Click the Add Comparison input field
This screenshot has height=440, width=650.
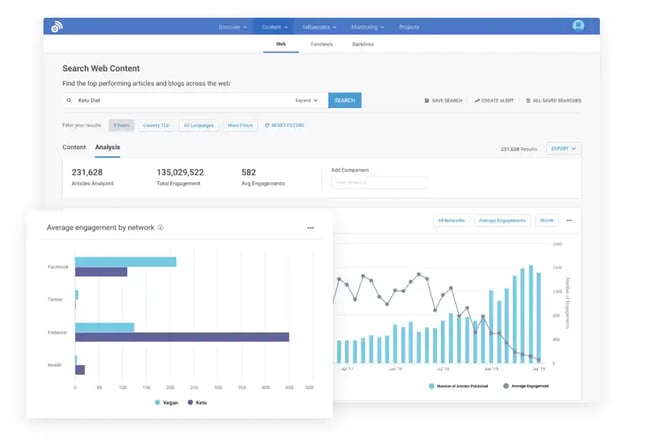coord(379,183)
